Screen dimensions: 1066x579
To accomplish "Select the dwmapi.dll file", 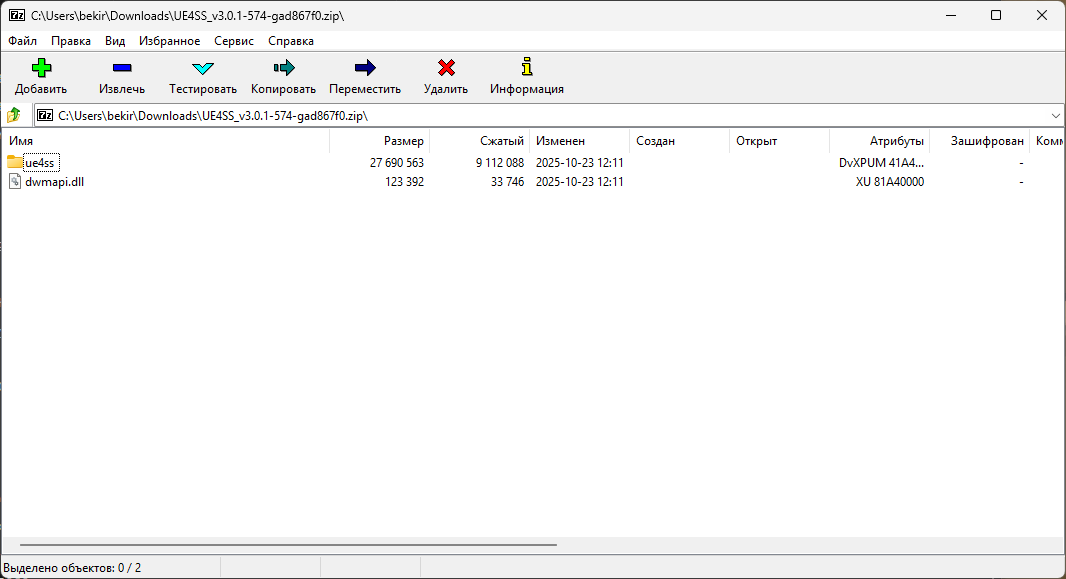I will (54, 182).
